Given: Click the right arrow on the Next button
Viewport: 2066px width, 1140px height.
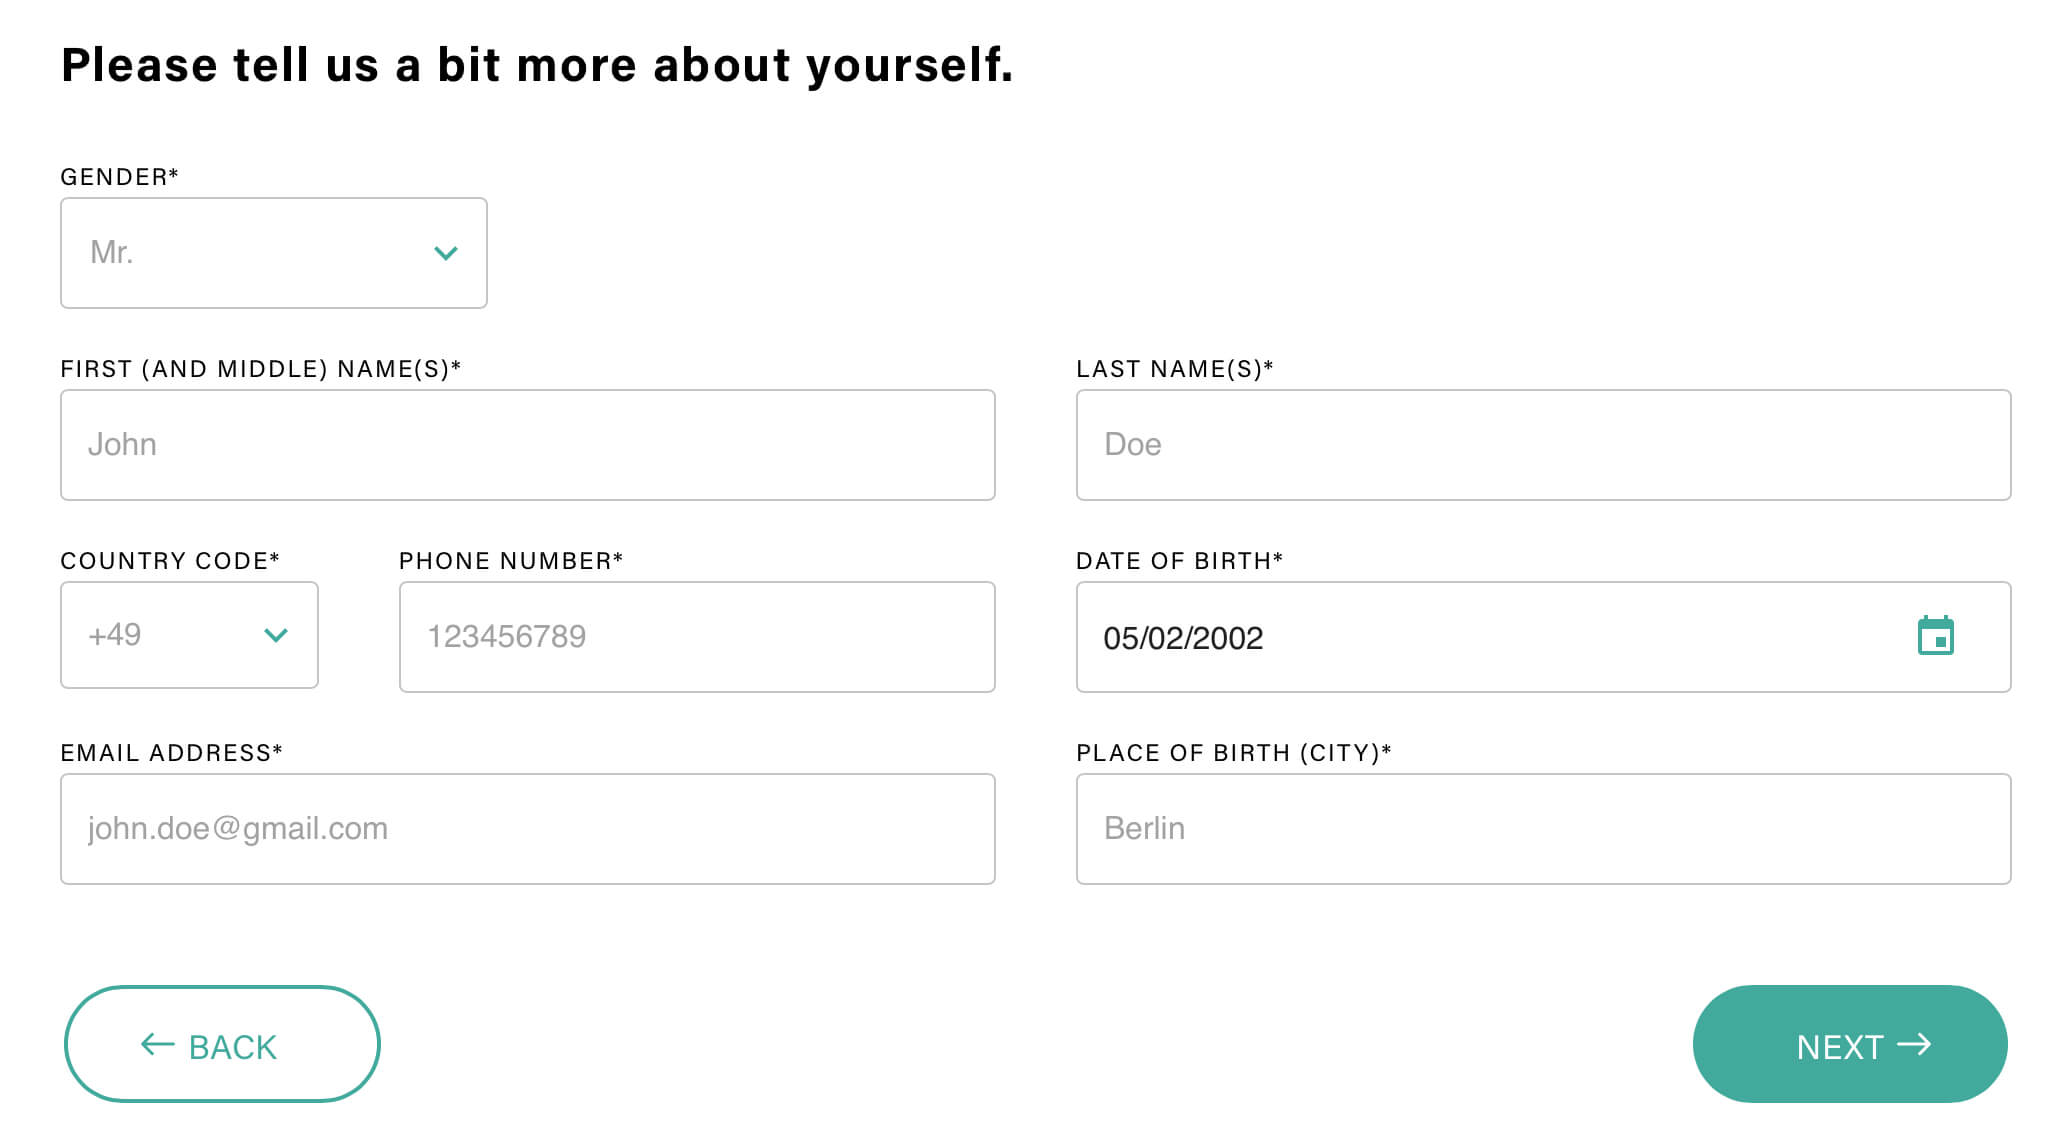Looking at the screenshot, I should (x=1914, y=1045).
